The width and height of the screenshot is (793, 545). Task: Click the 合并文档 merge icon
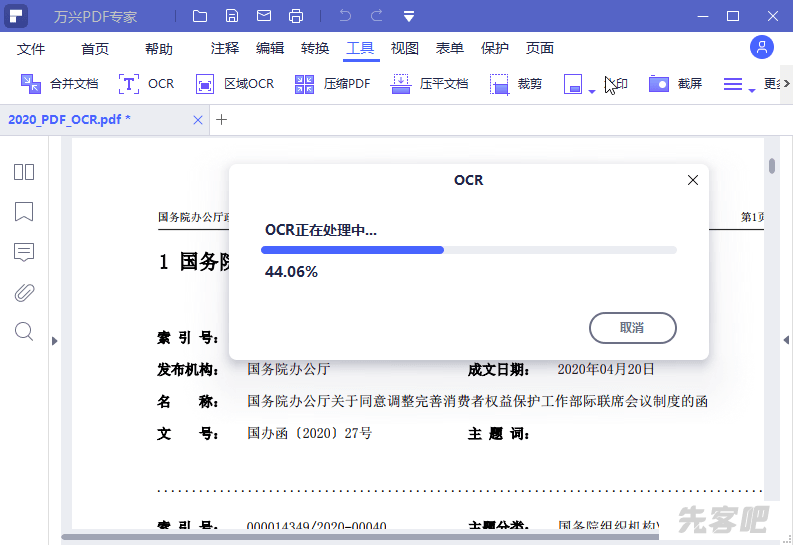[31, 84]
